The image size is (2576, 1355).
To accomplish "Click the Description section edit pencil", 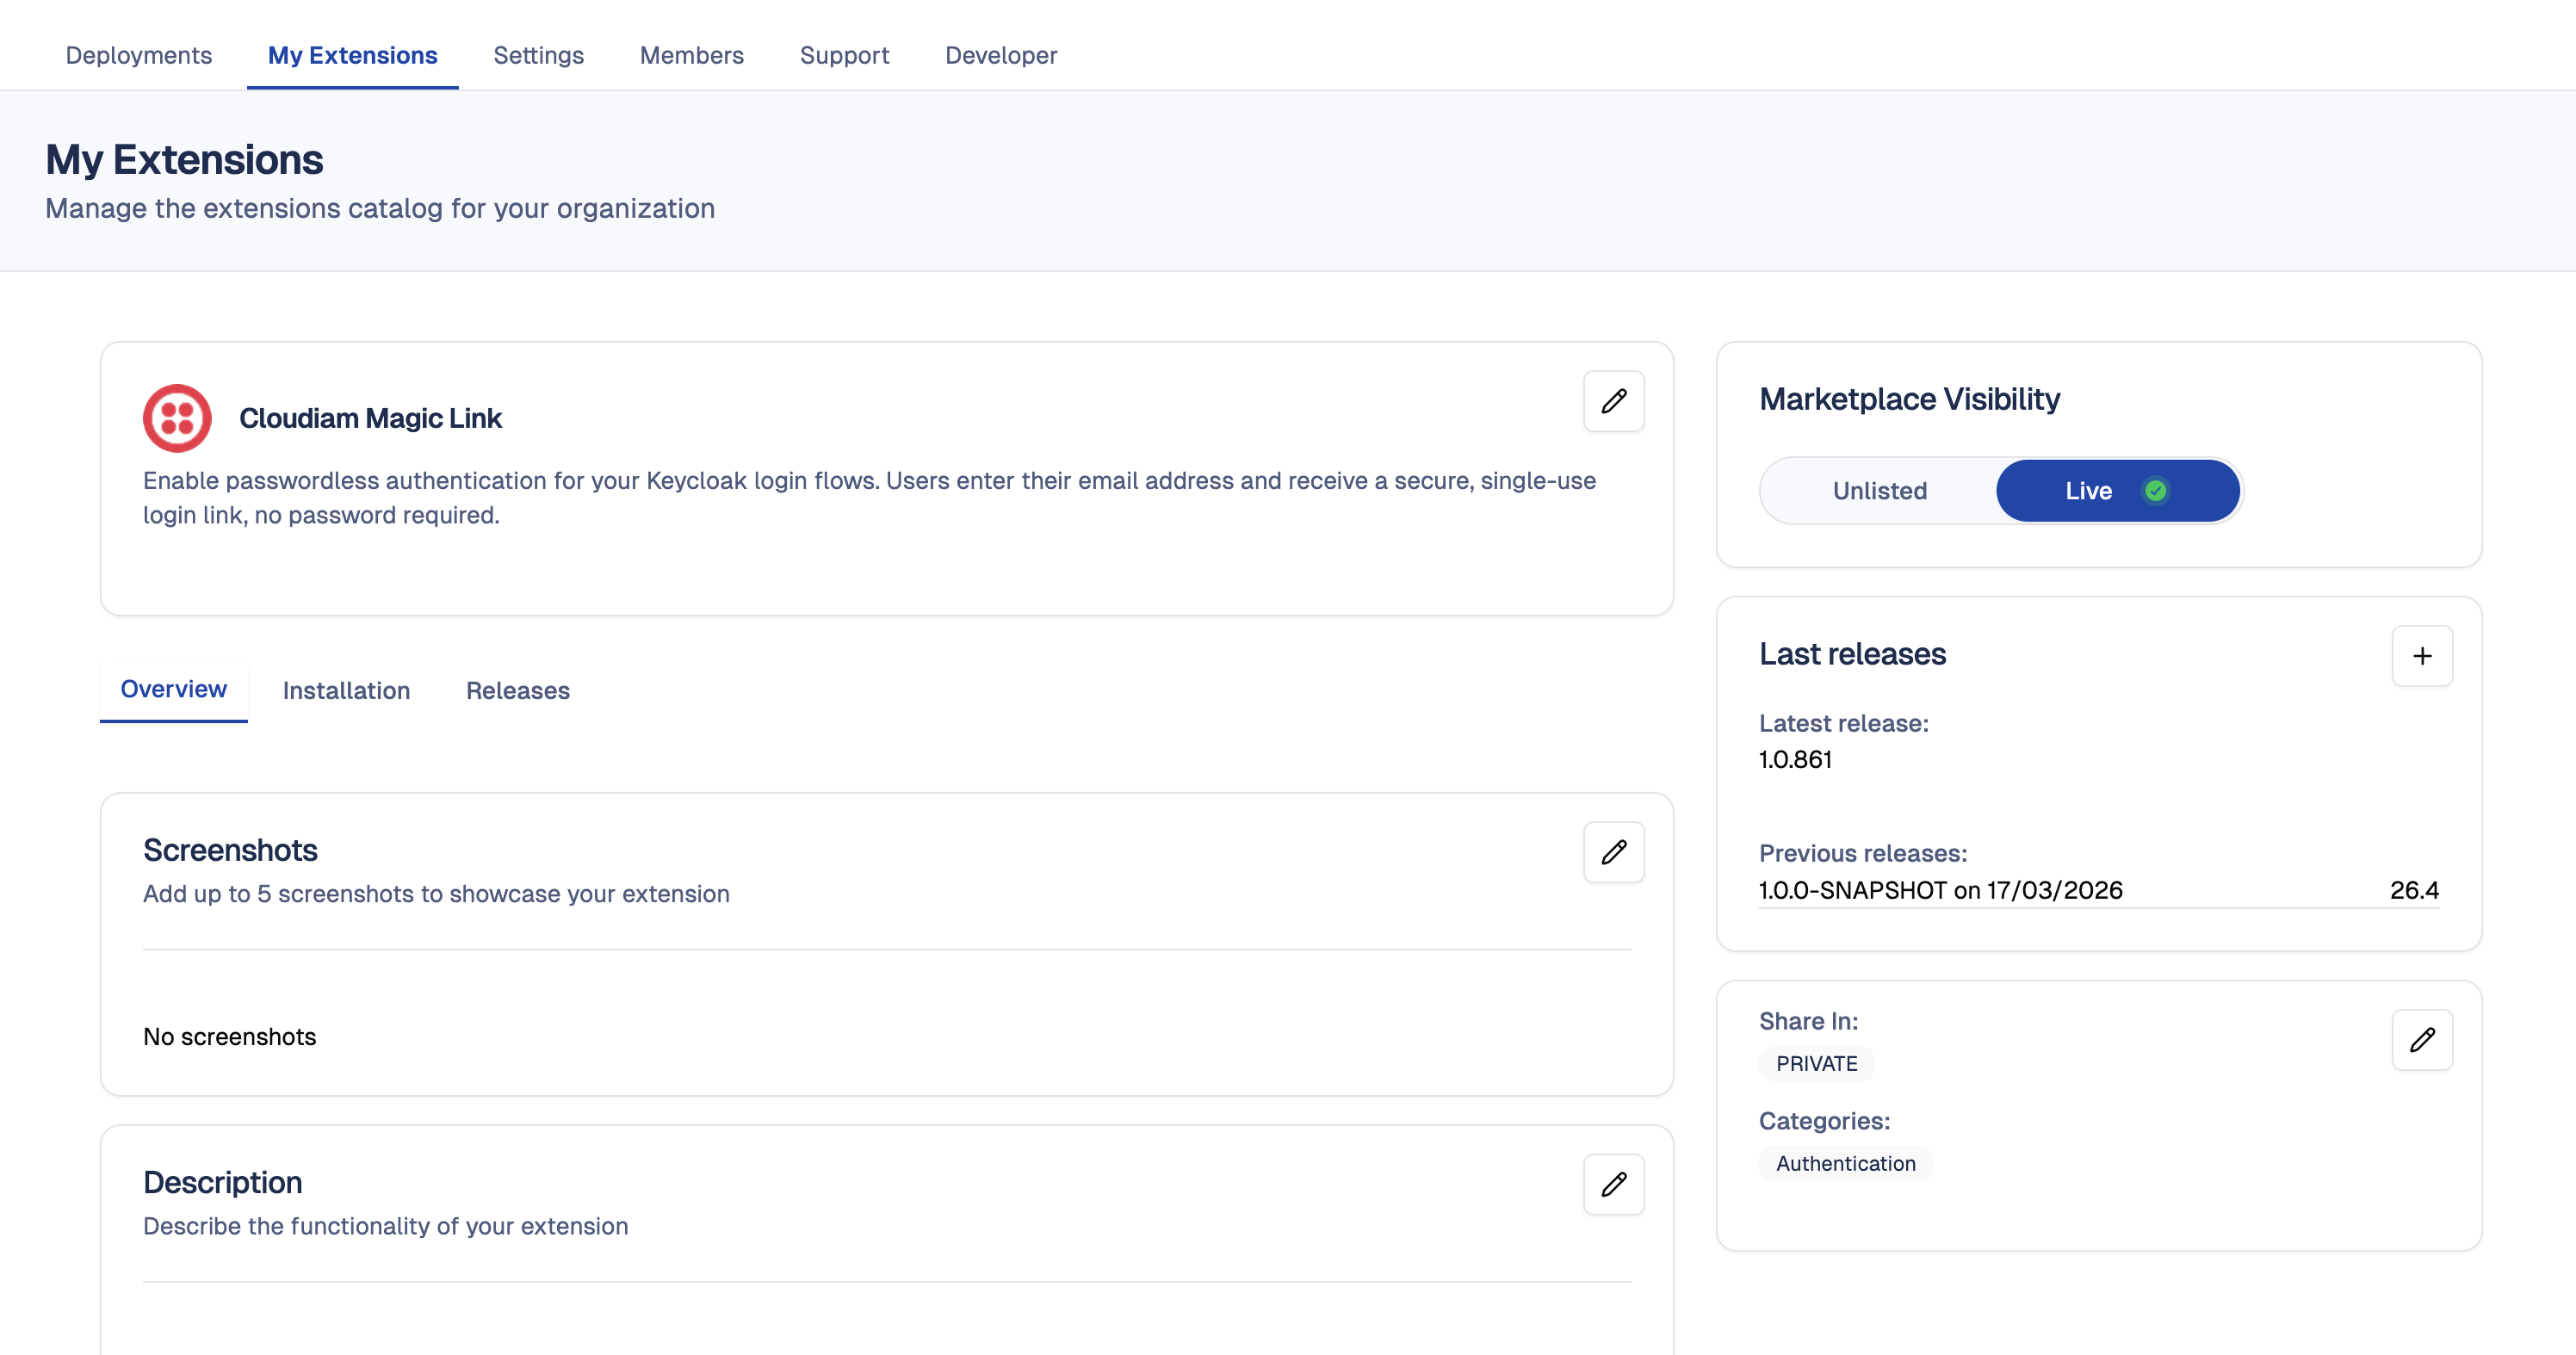I will [1613, 1184].
